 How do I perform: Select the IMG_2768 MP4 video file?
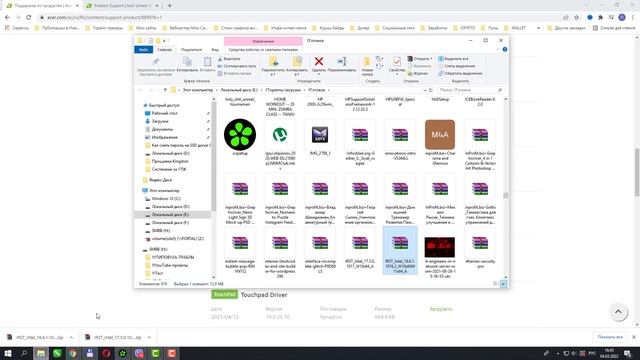coord(320,135)
